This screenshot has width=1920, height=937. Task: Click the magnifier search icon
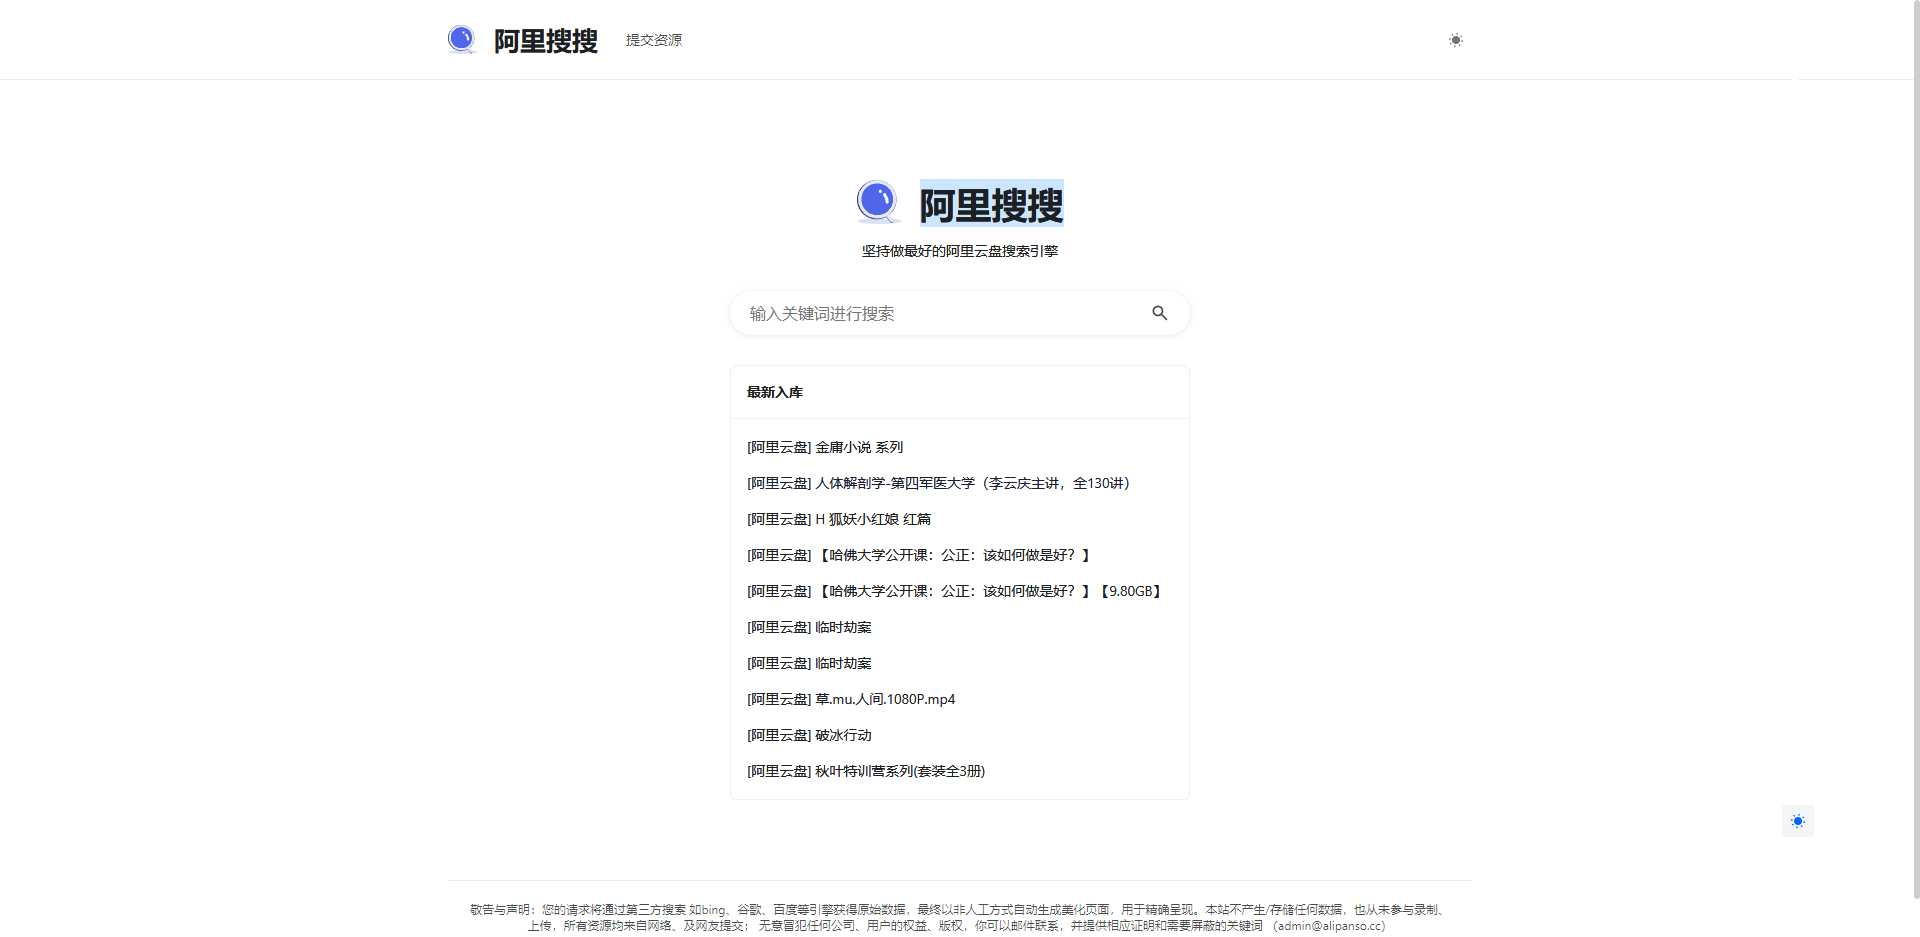pyautogui.click(x=1160, y=313)
